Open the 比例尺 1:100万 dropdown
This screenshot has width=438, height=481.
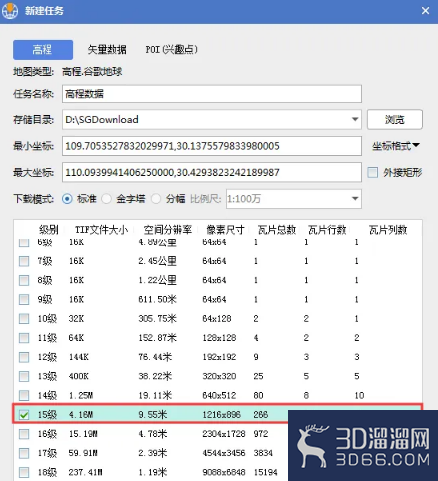(294, 199)
